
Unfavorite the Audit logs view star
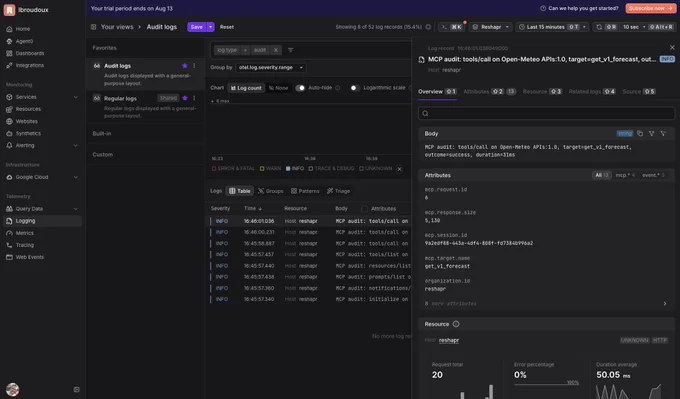pos(185,66)
